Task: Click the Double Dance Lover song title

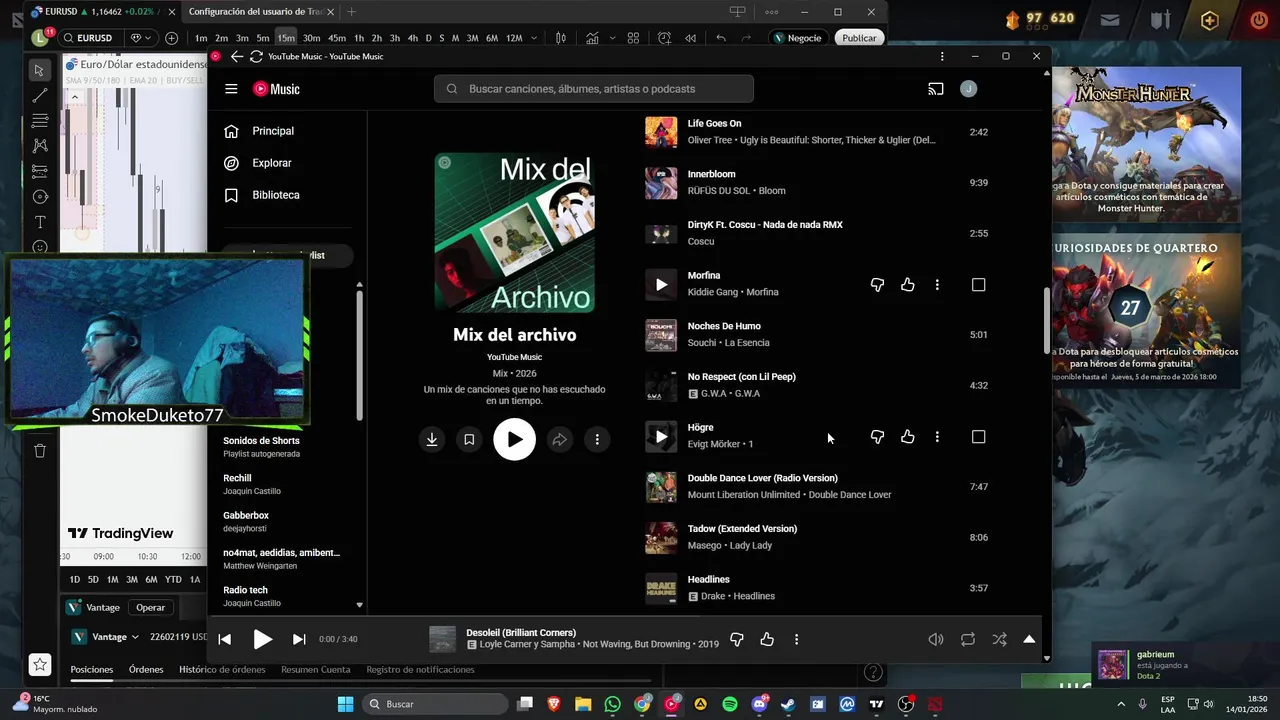Action: coord(763,478)
